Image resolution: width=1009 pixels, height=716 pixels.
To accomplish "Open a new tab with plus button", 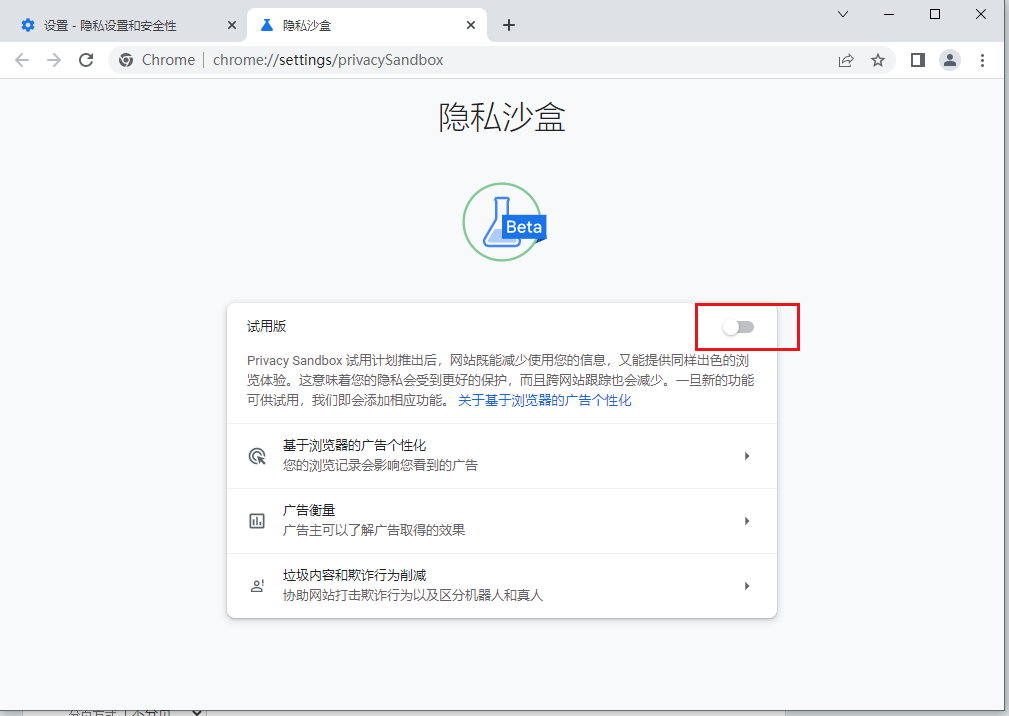I will tap(508, 25).
